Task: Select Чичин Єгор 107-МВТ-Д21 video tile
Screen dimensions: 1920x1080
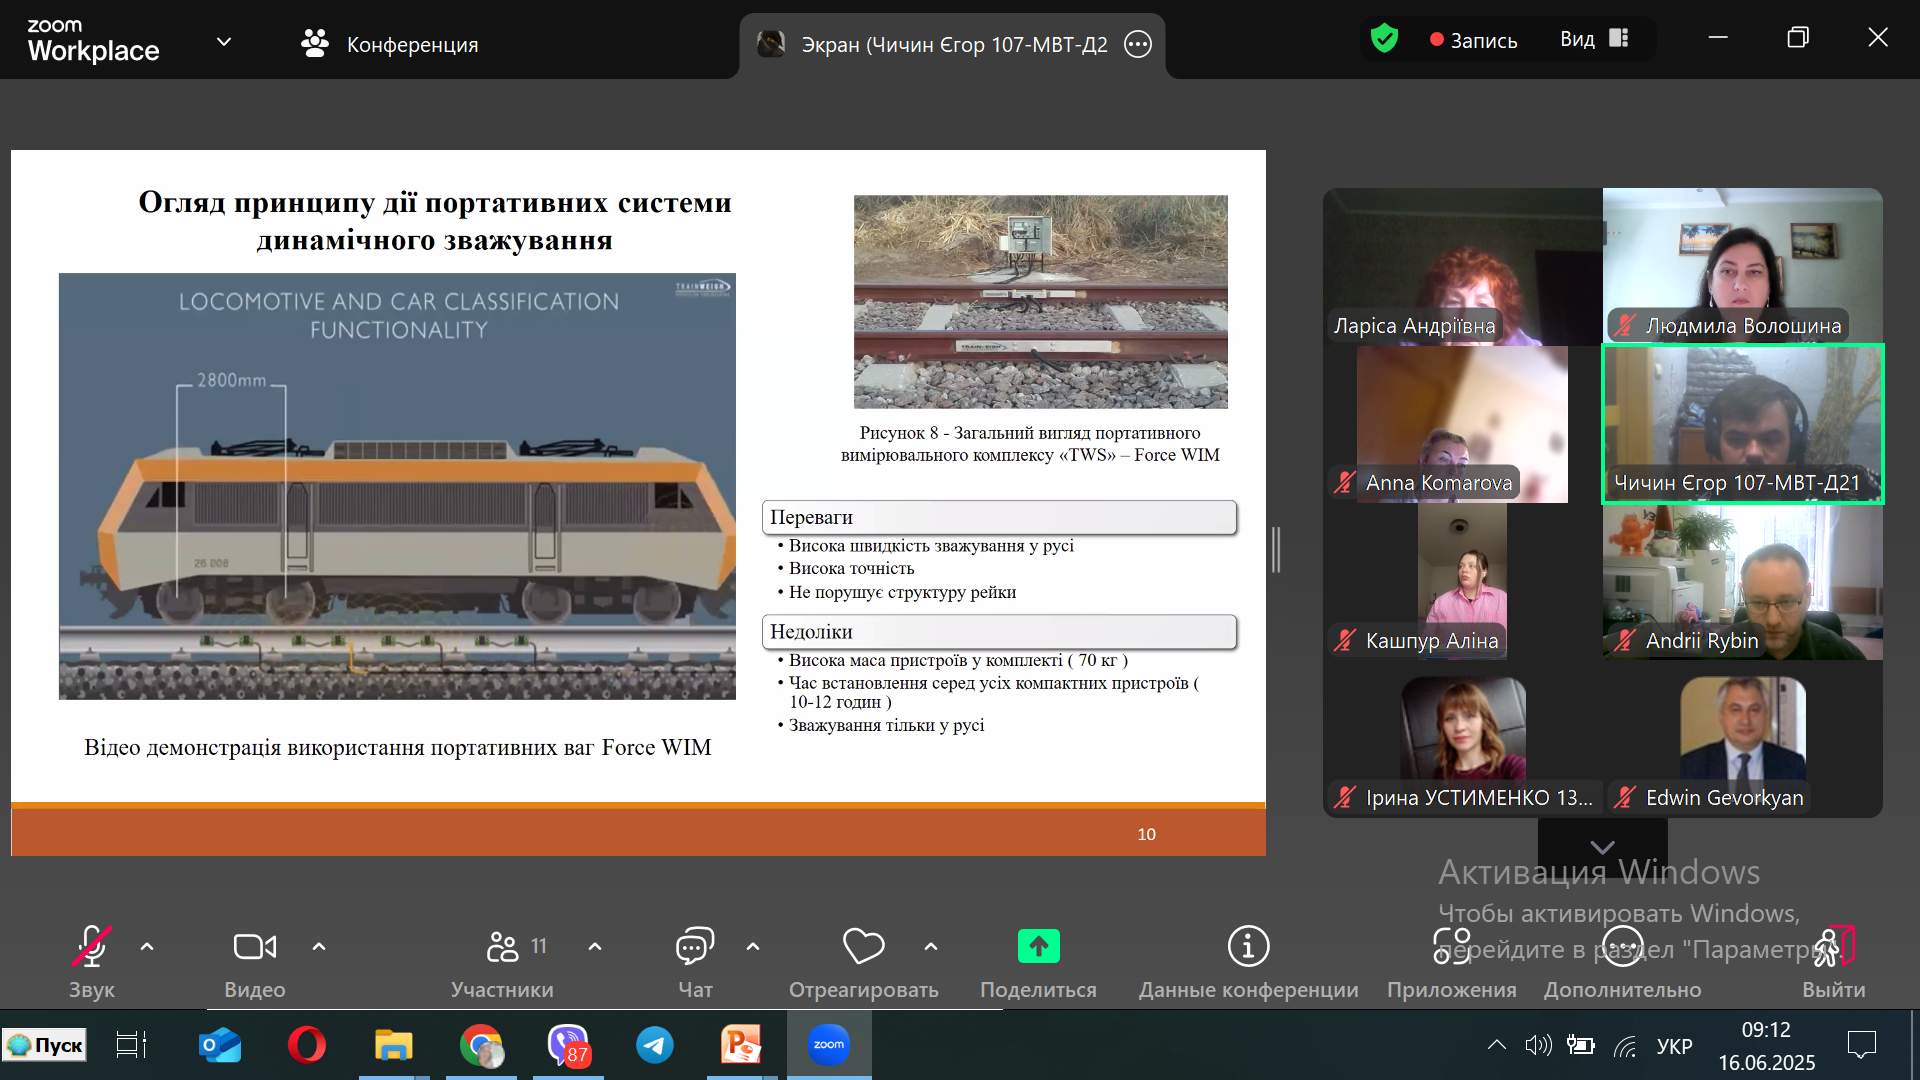Action: pos(1743,424)
